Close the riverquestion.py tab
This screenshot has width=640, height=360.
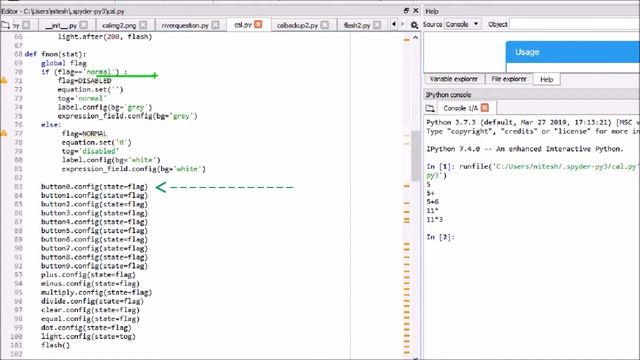click(x=216, y=25)
